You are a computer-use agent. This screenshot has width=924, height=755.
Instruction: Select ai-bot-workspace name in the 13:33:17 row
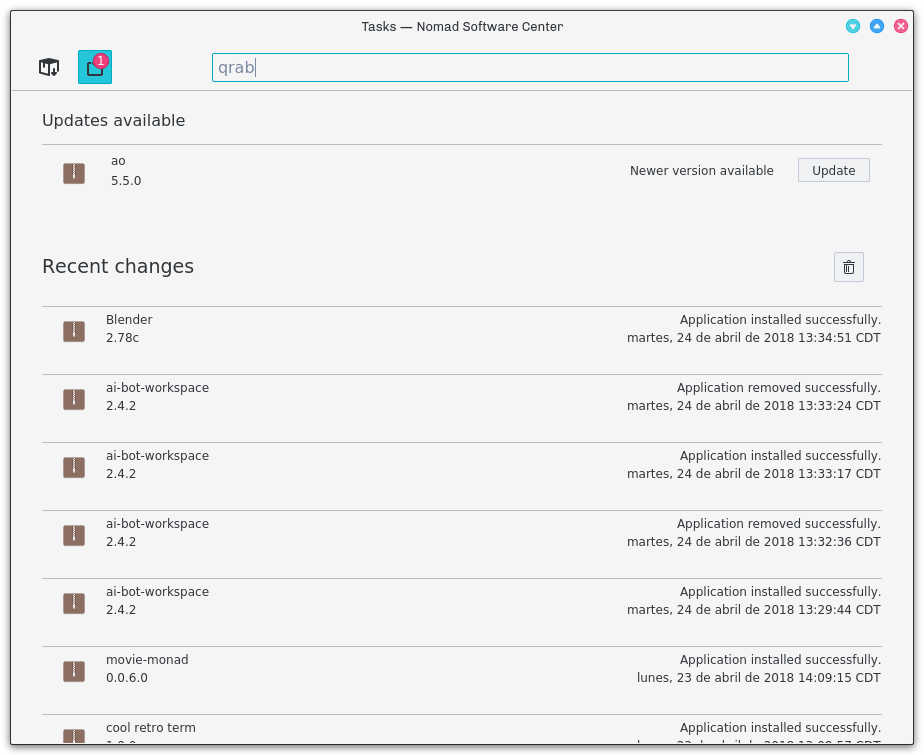point(157,456)
